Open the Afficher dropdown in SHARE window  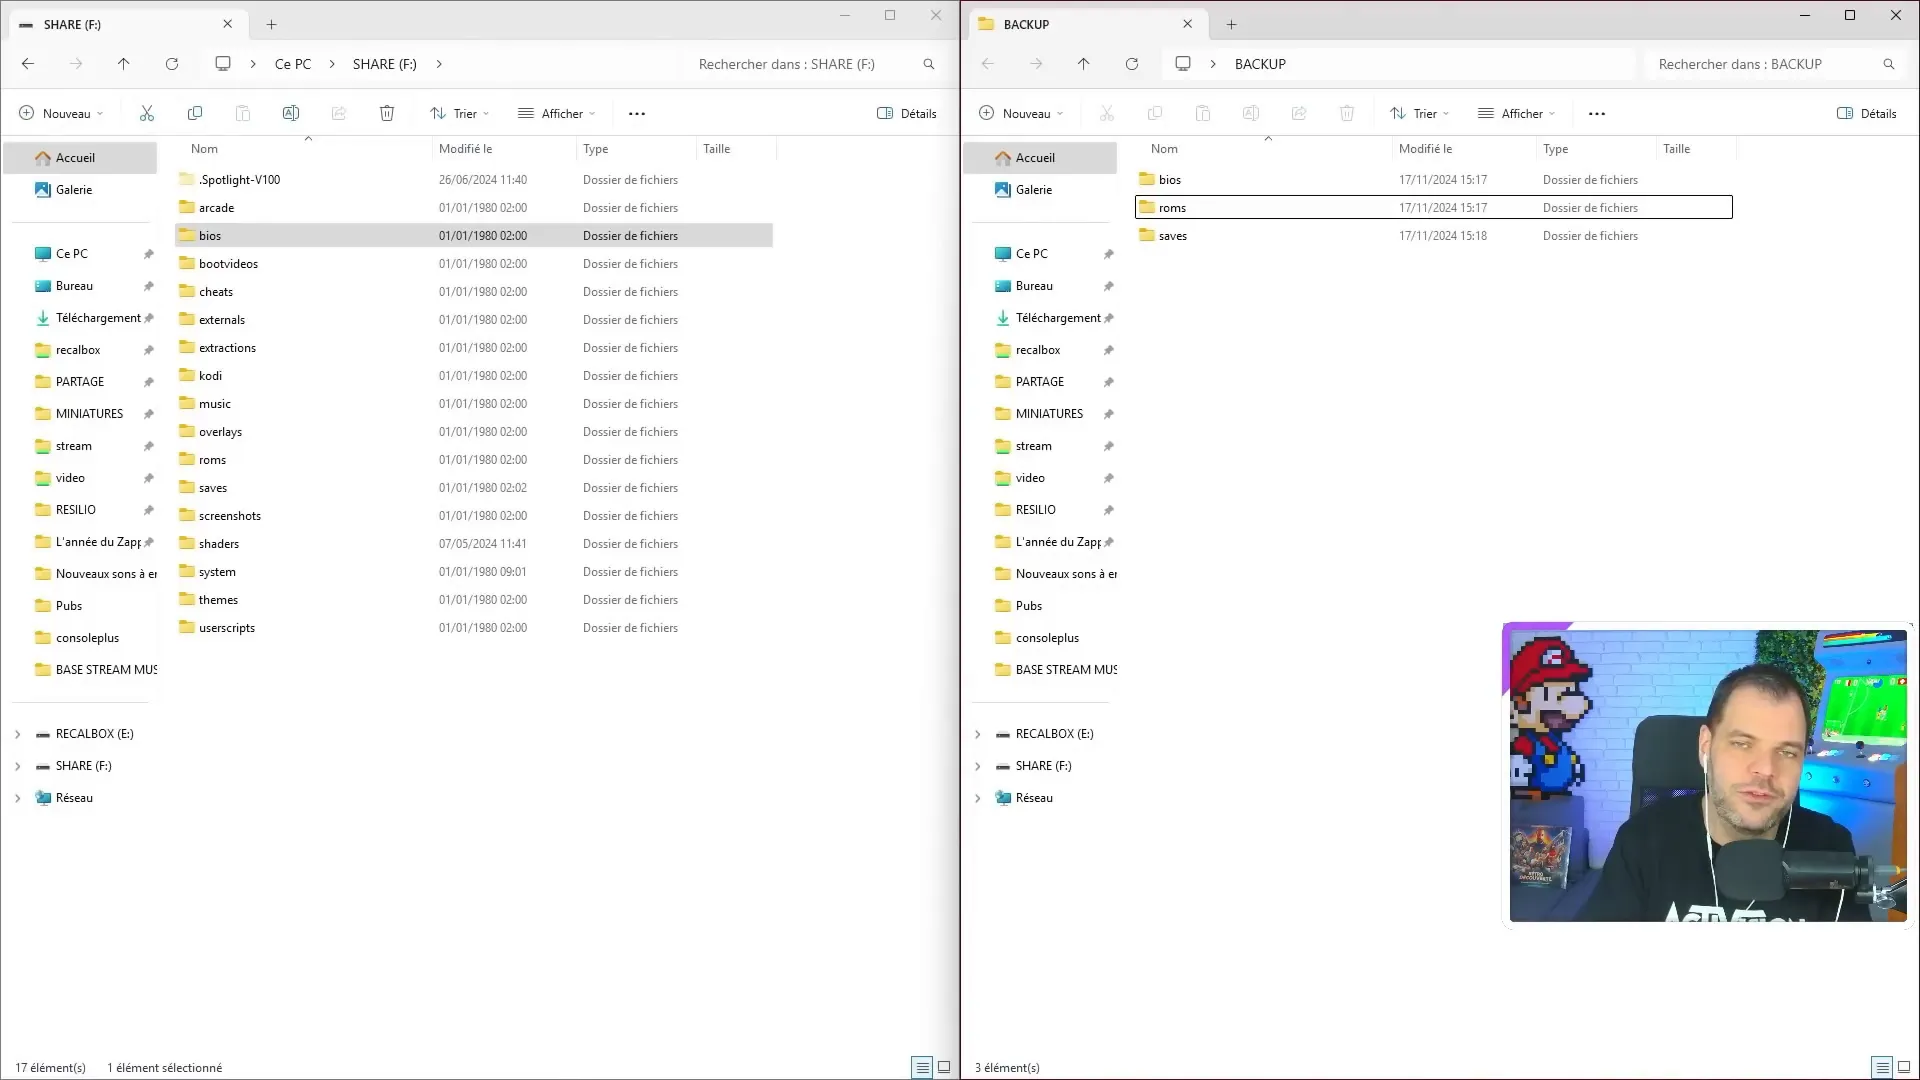(557, 113)
